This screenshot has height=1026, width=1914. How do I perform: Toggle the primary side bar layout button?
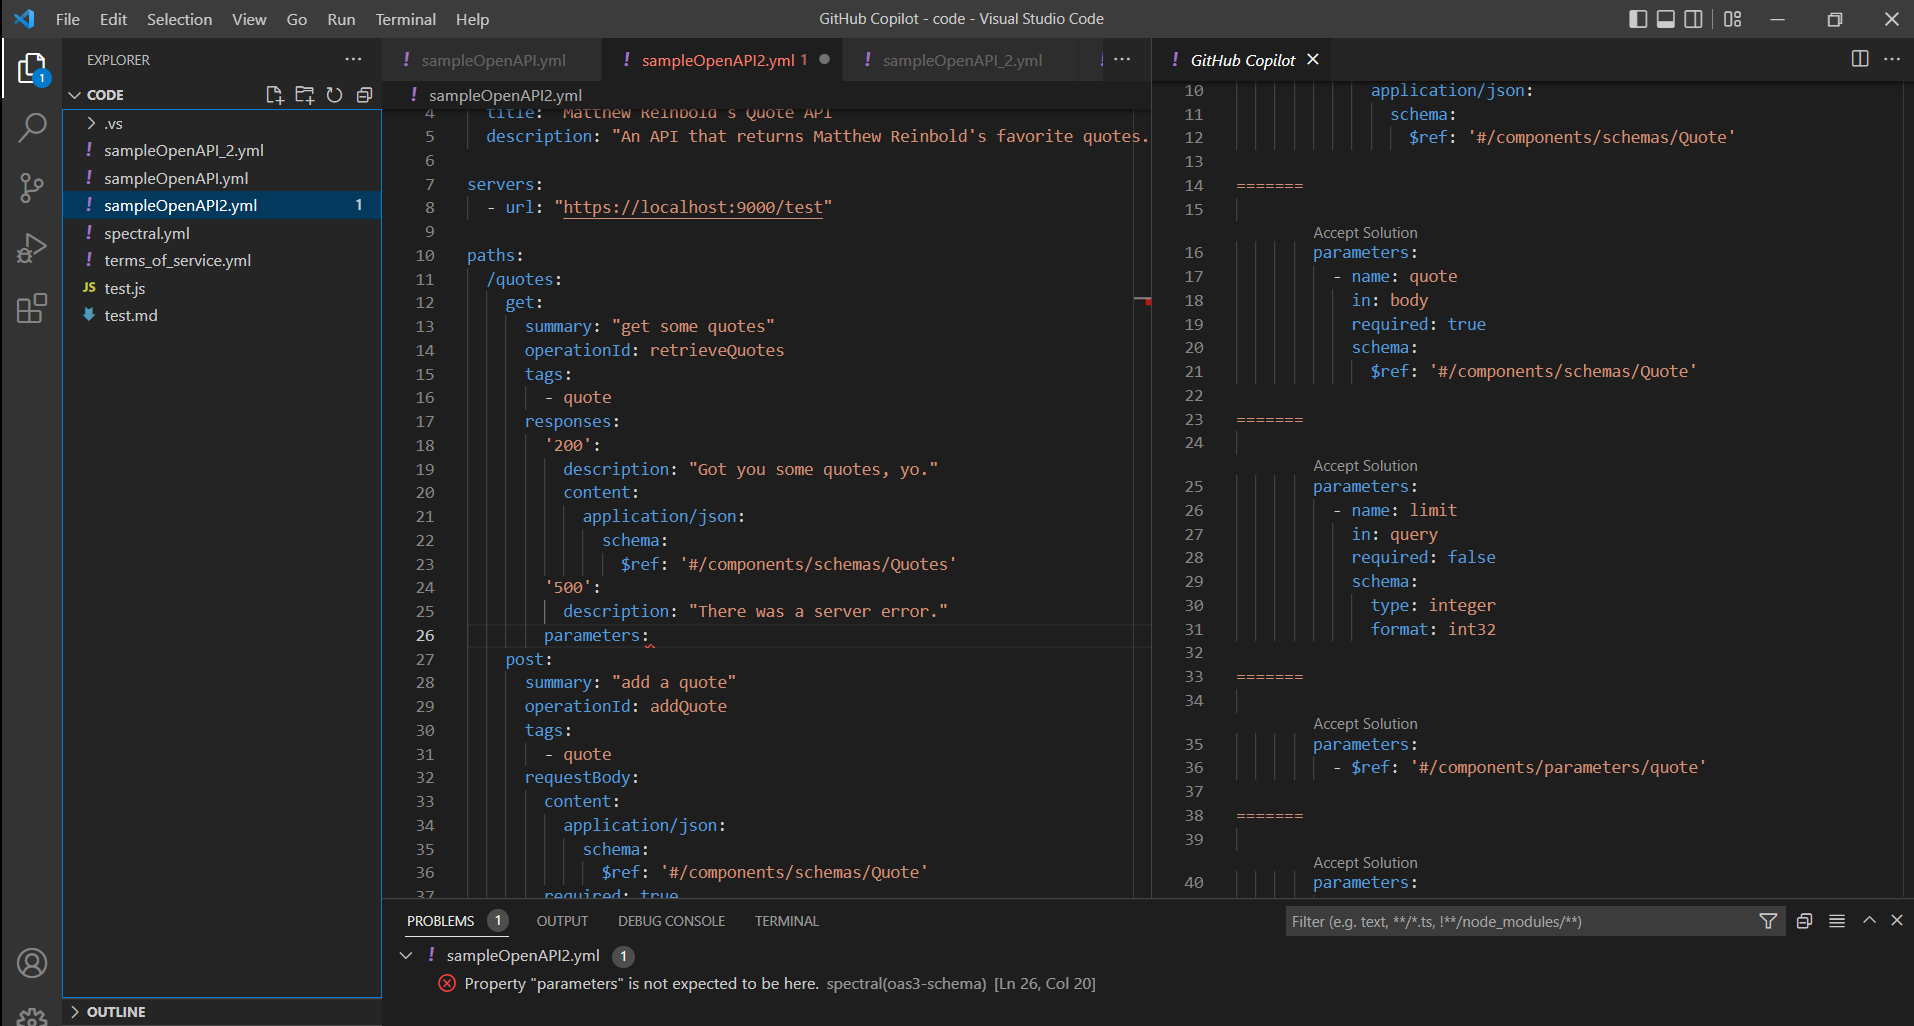coord(1638,19)
